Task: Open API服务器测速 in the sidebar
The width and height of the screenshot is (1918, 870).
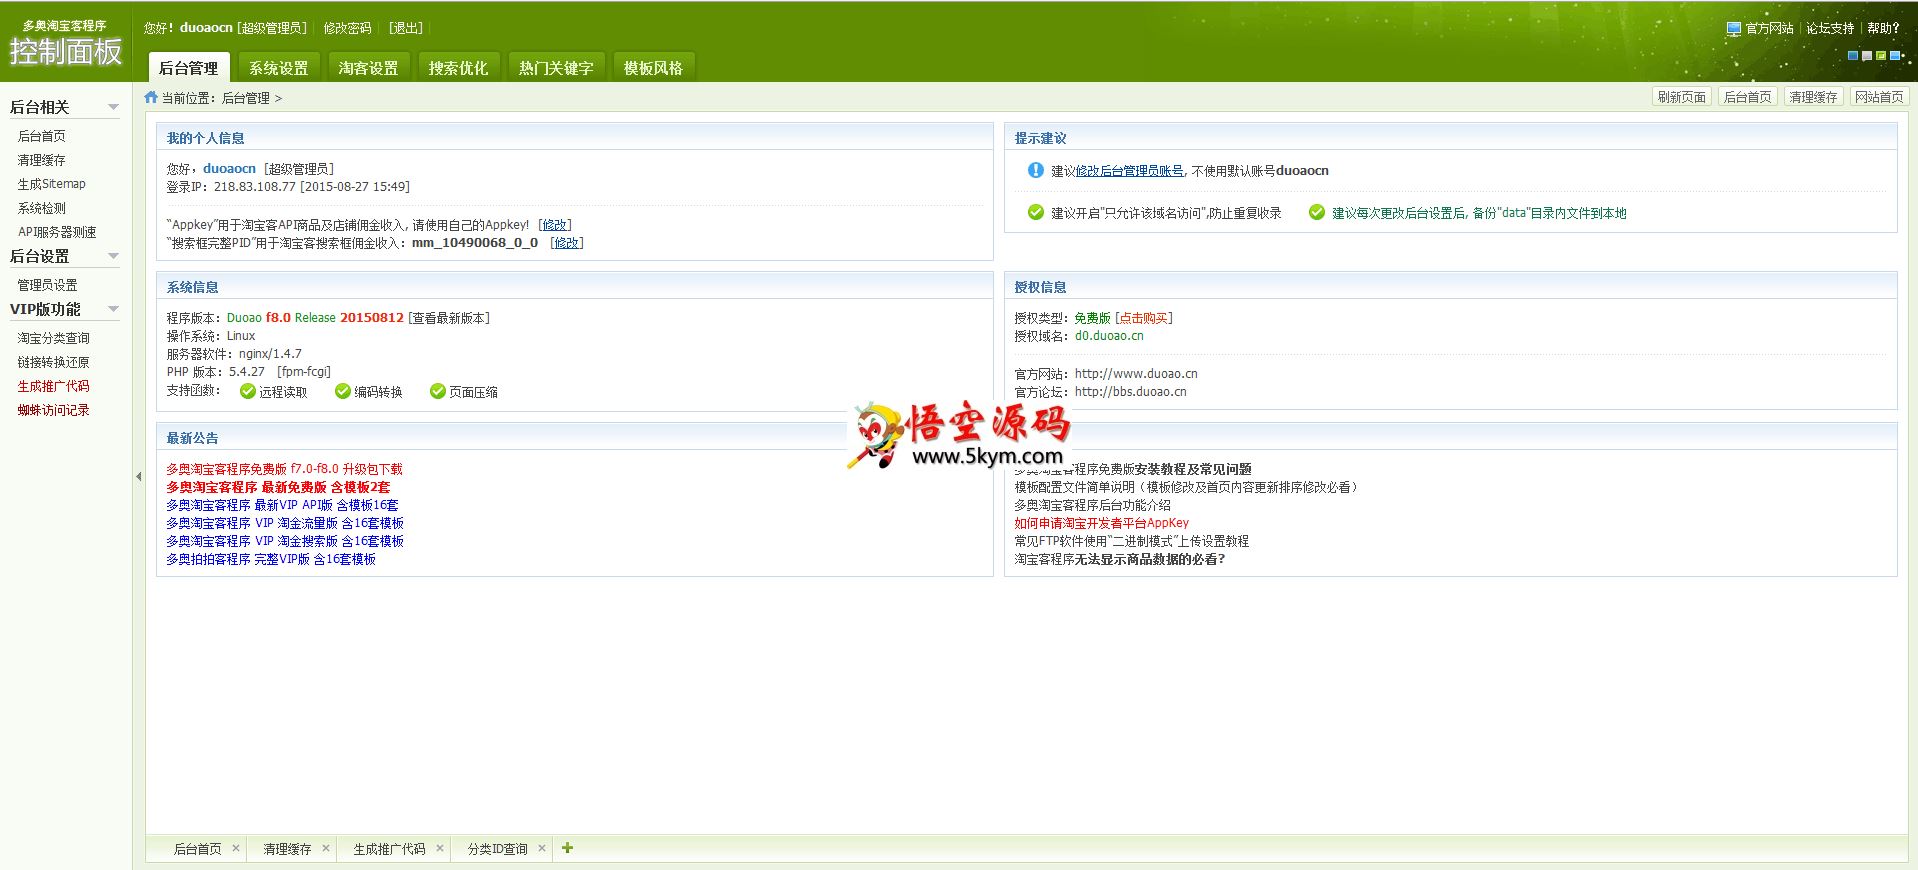Action: coord(57,232)
